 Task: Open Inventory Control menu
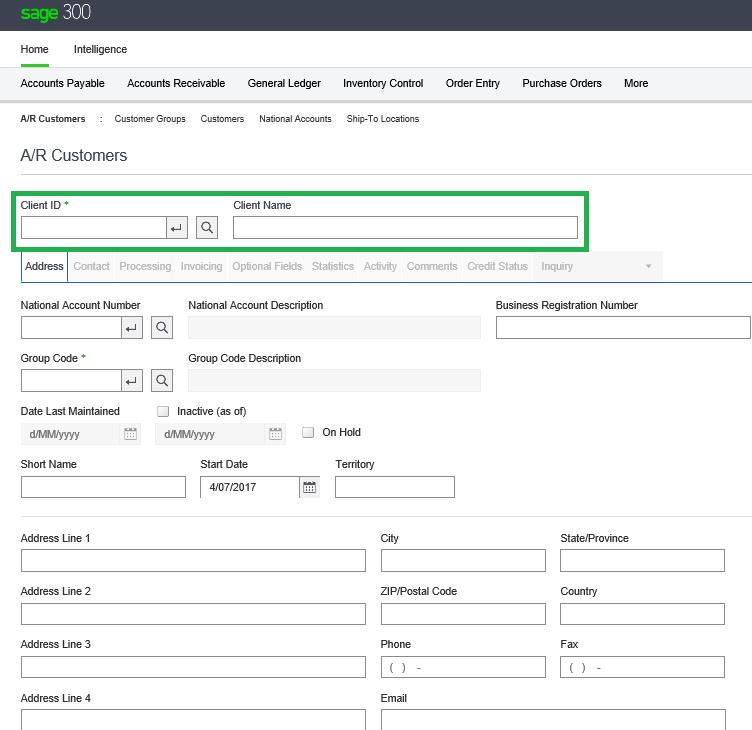[x=383, y=83]
